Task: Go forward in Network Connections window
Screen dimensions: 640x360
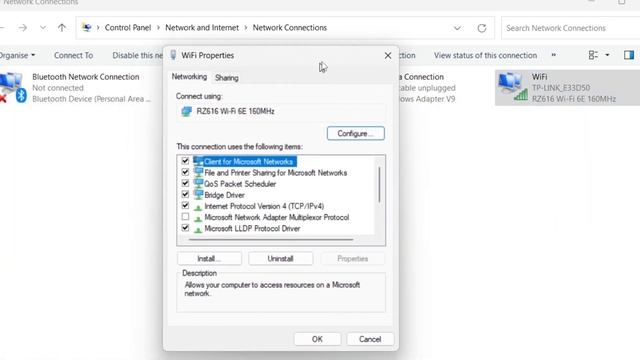Action: (23, 28)
